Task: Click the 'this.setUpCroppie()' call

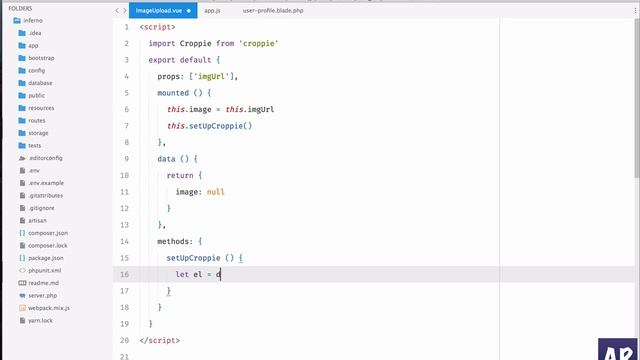Action: click(x=209, y=126)
